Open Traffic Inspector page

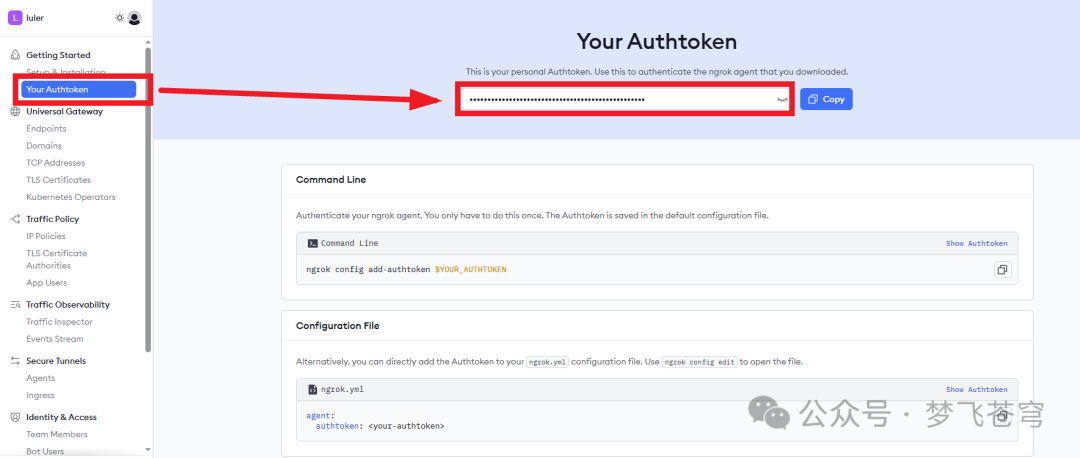point(59,322)
